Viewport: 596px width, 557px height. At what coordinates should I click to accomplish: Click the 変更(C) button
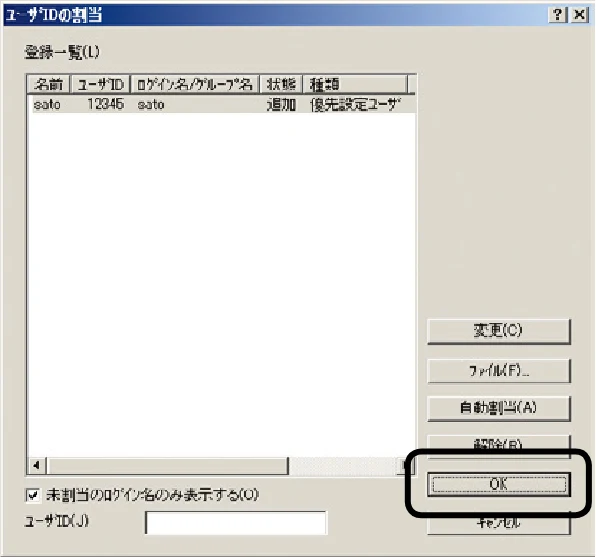[499, 331]
